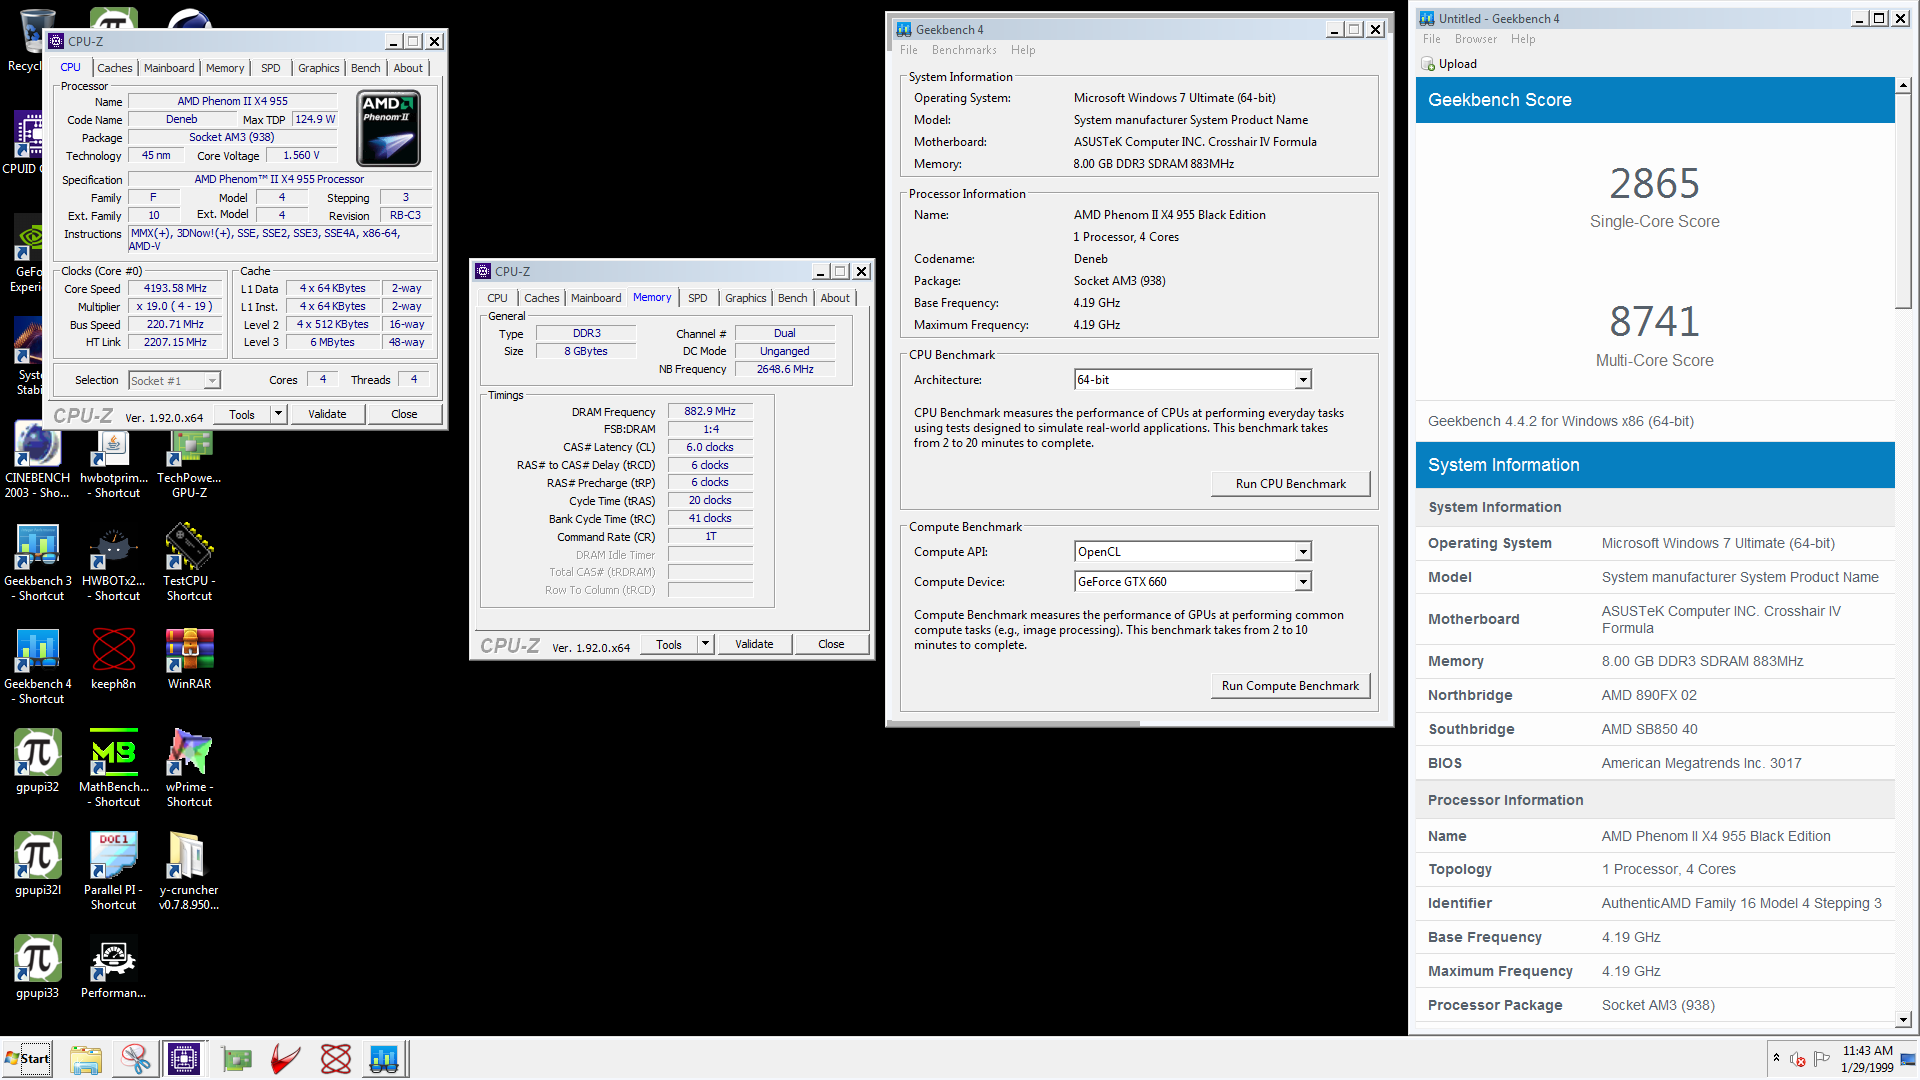Click Validate in Memory CPU-Z window
1920x1080 pixels.
click(754, 644)
